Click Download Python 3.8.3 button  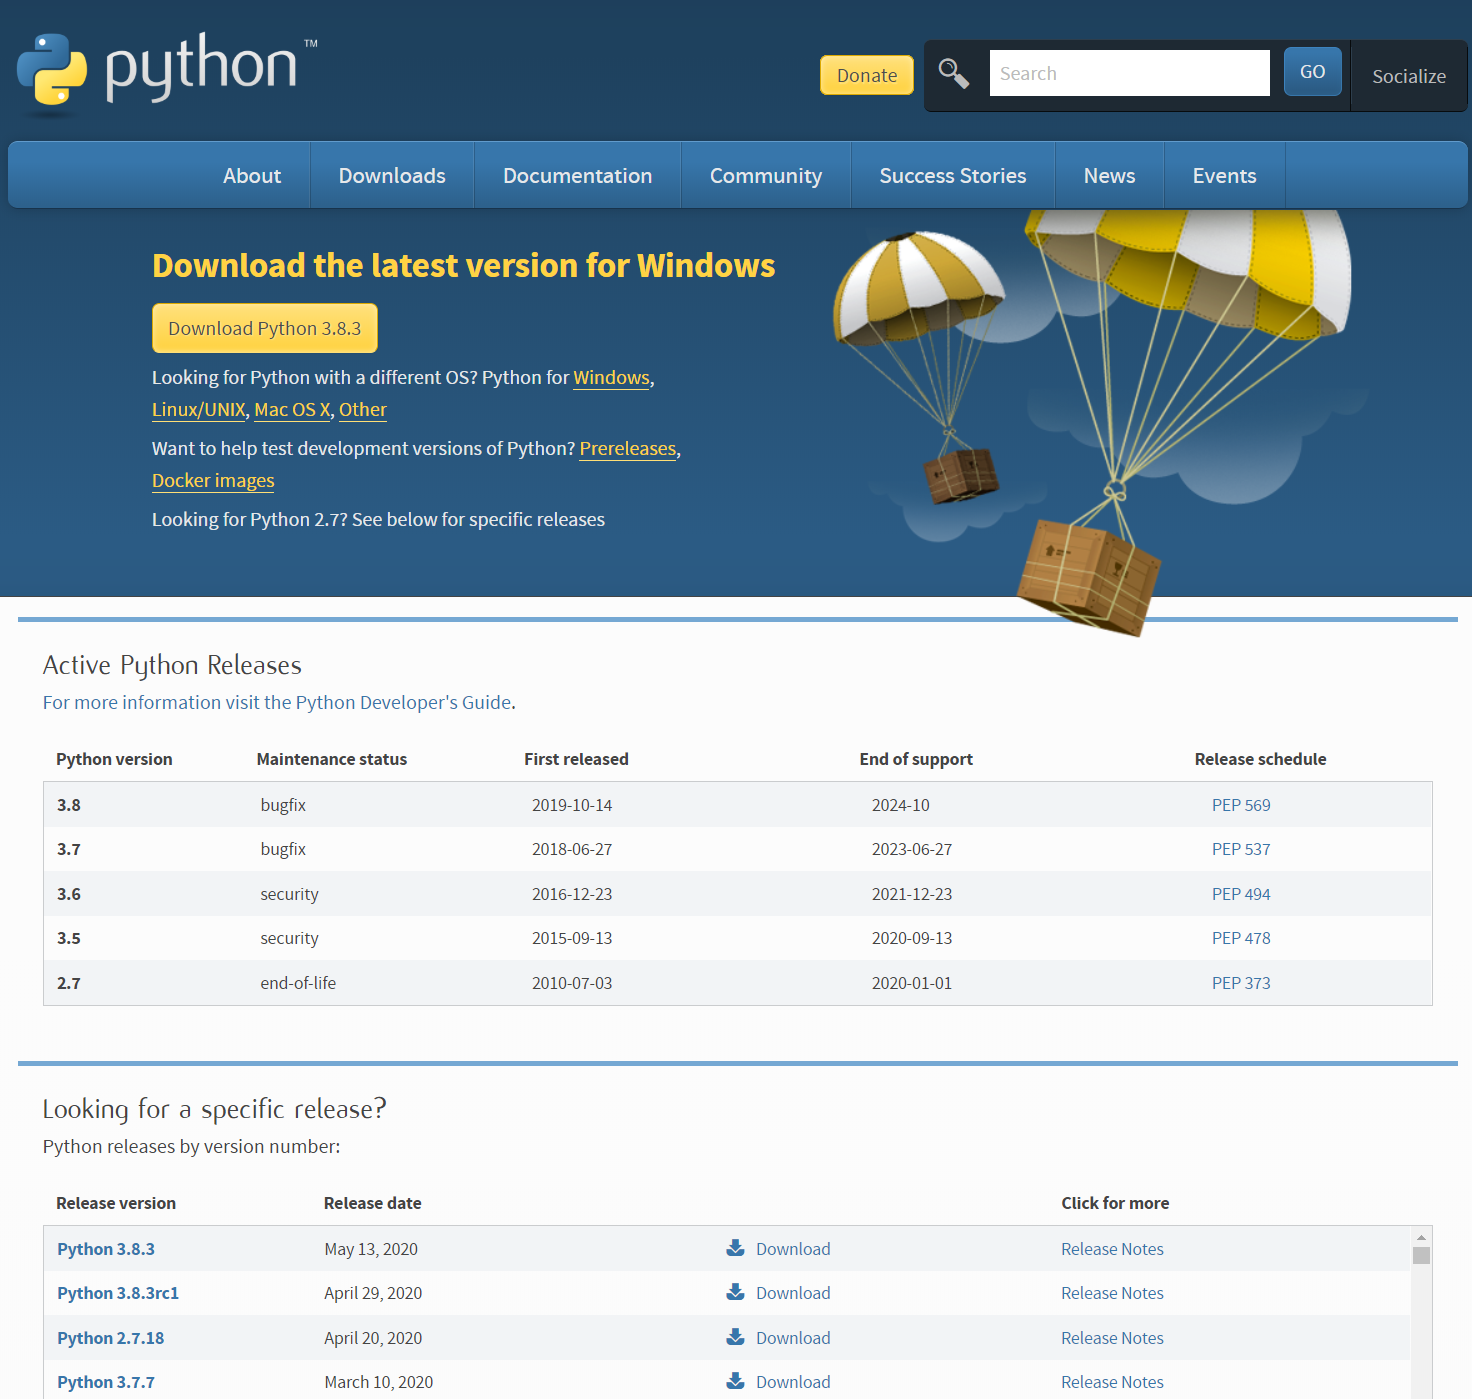[265, 328]
